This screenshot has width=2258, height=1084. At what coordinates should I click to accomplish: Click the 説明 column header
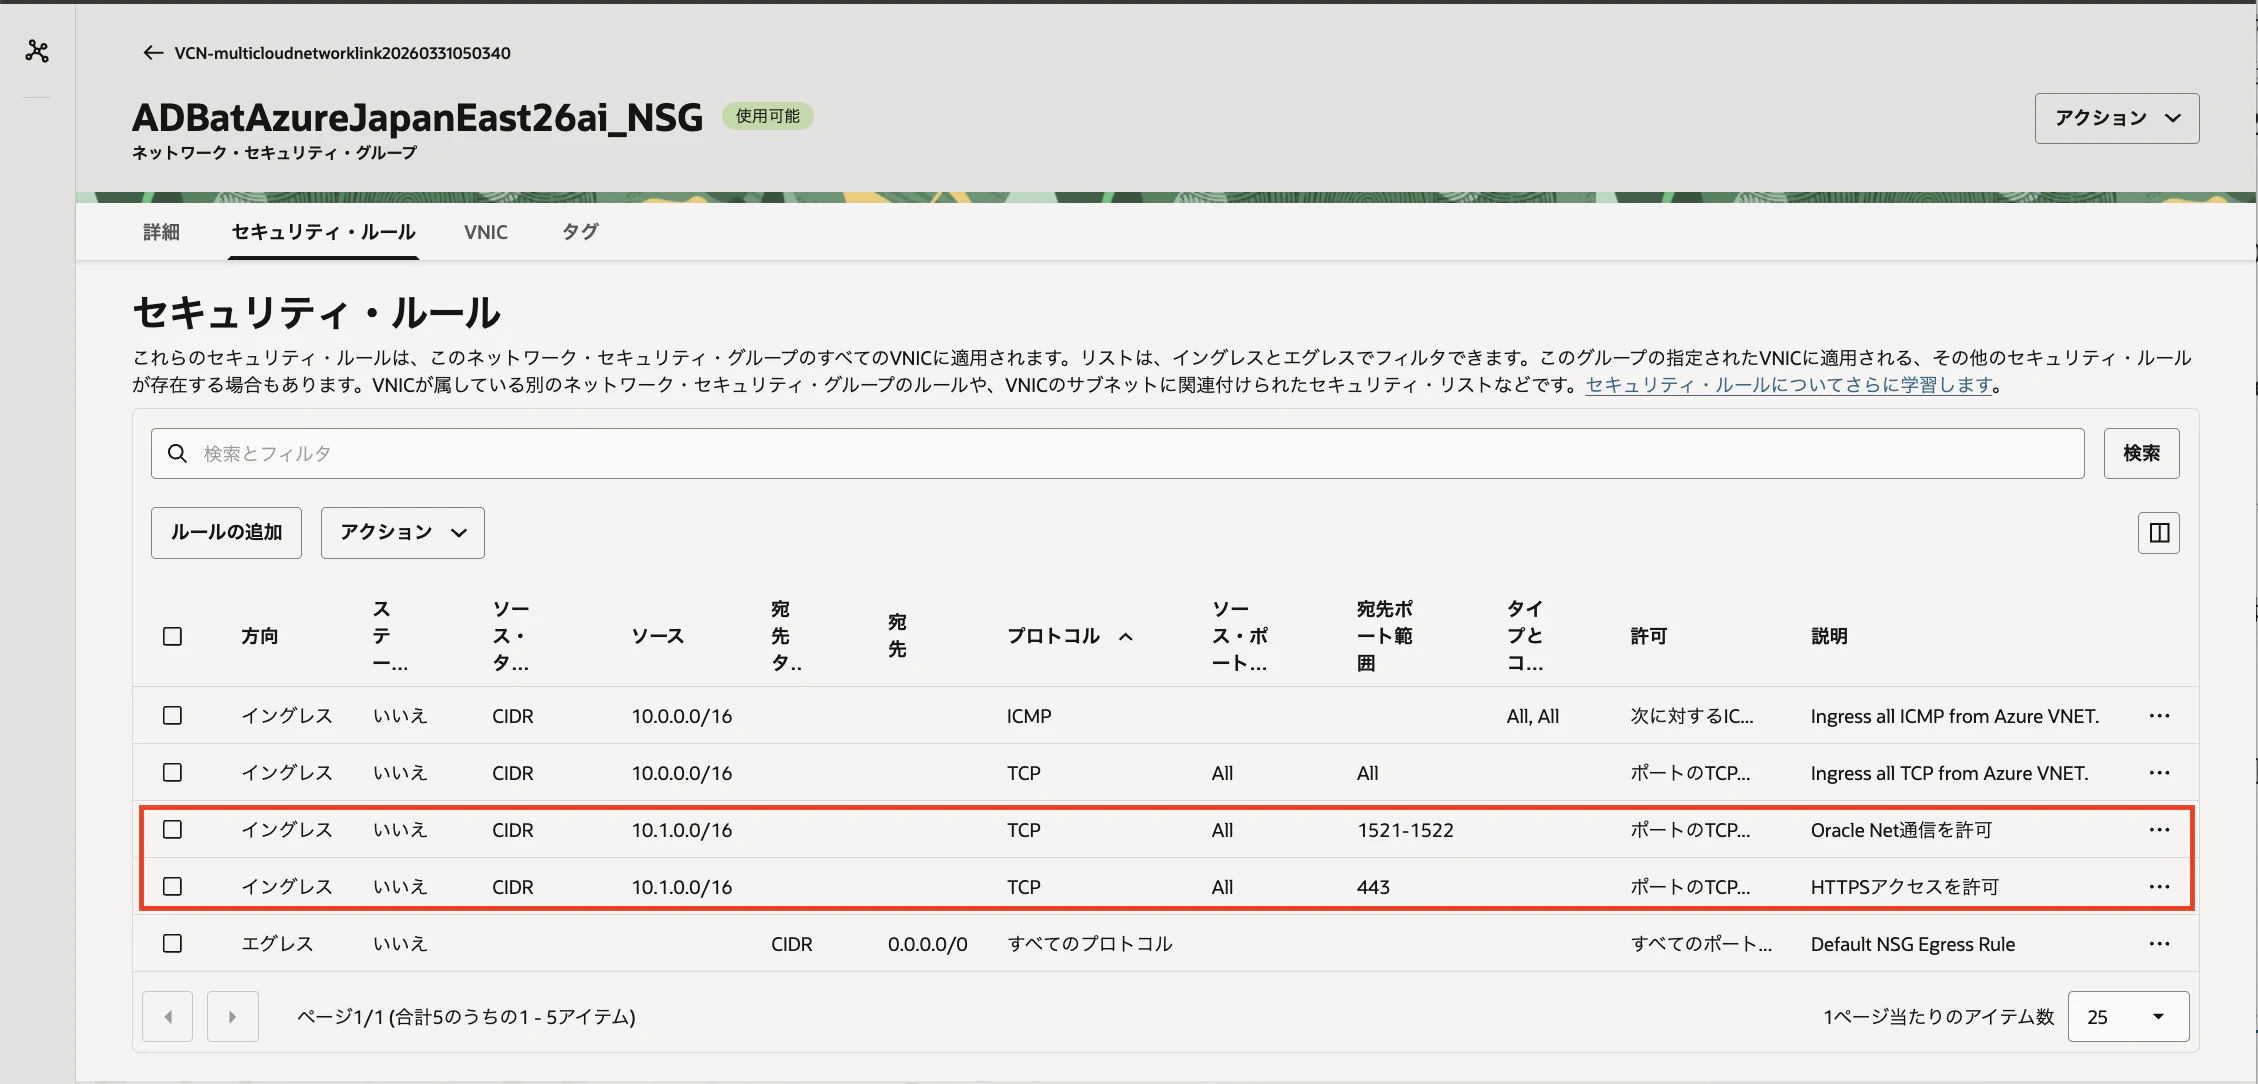pos(1829,636)
